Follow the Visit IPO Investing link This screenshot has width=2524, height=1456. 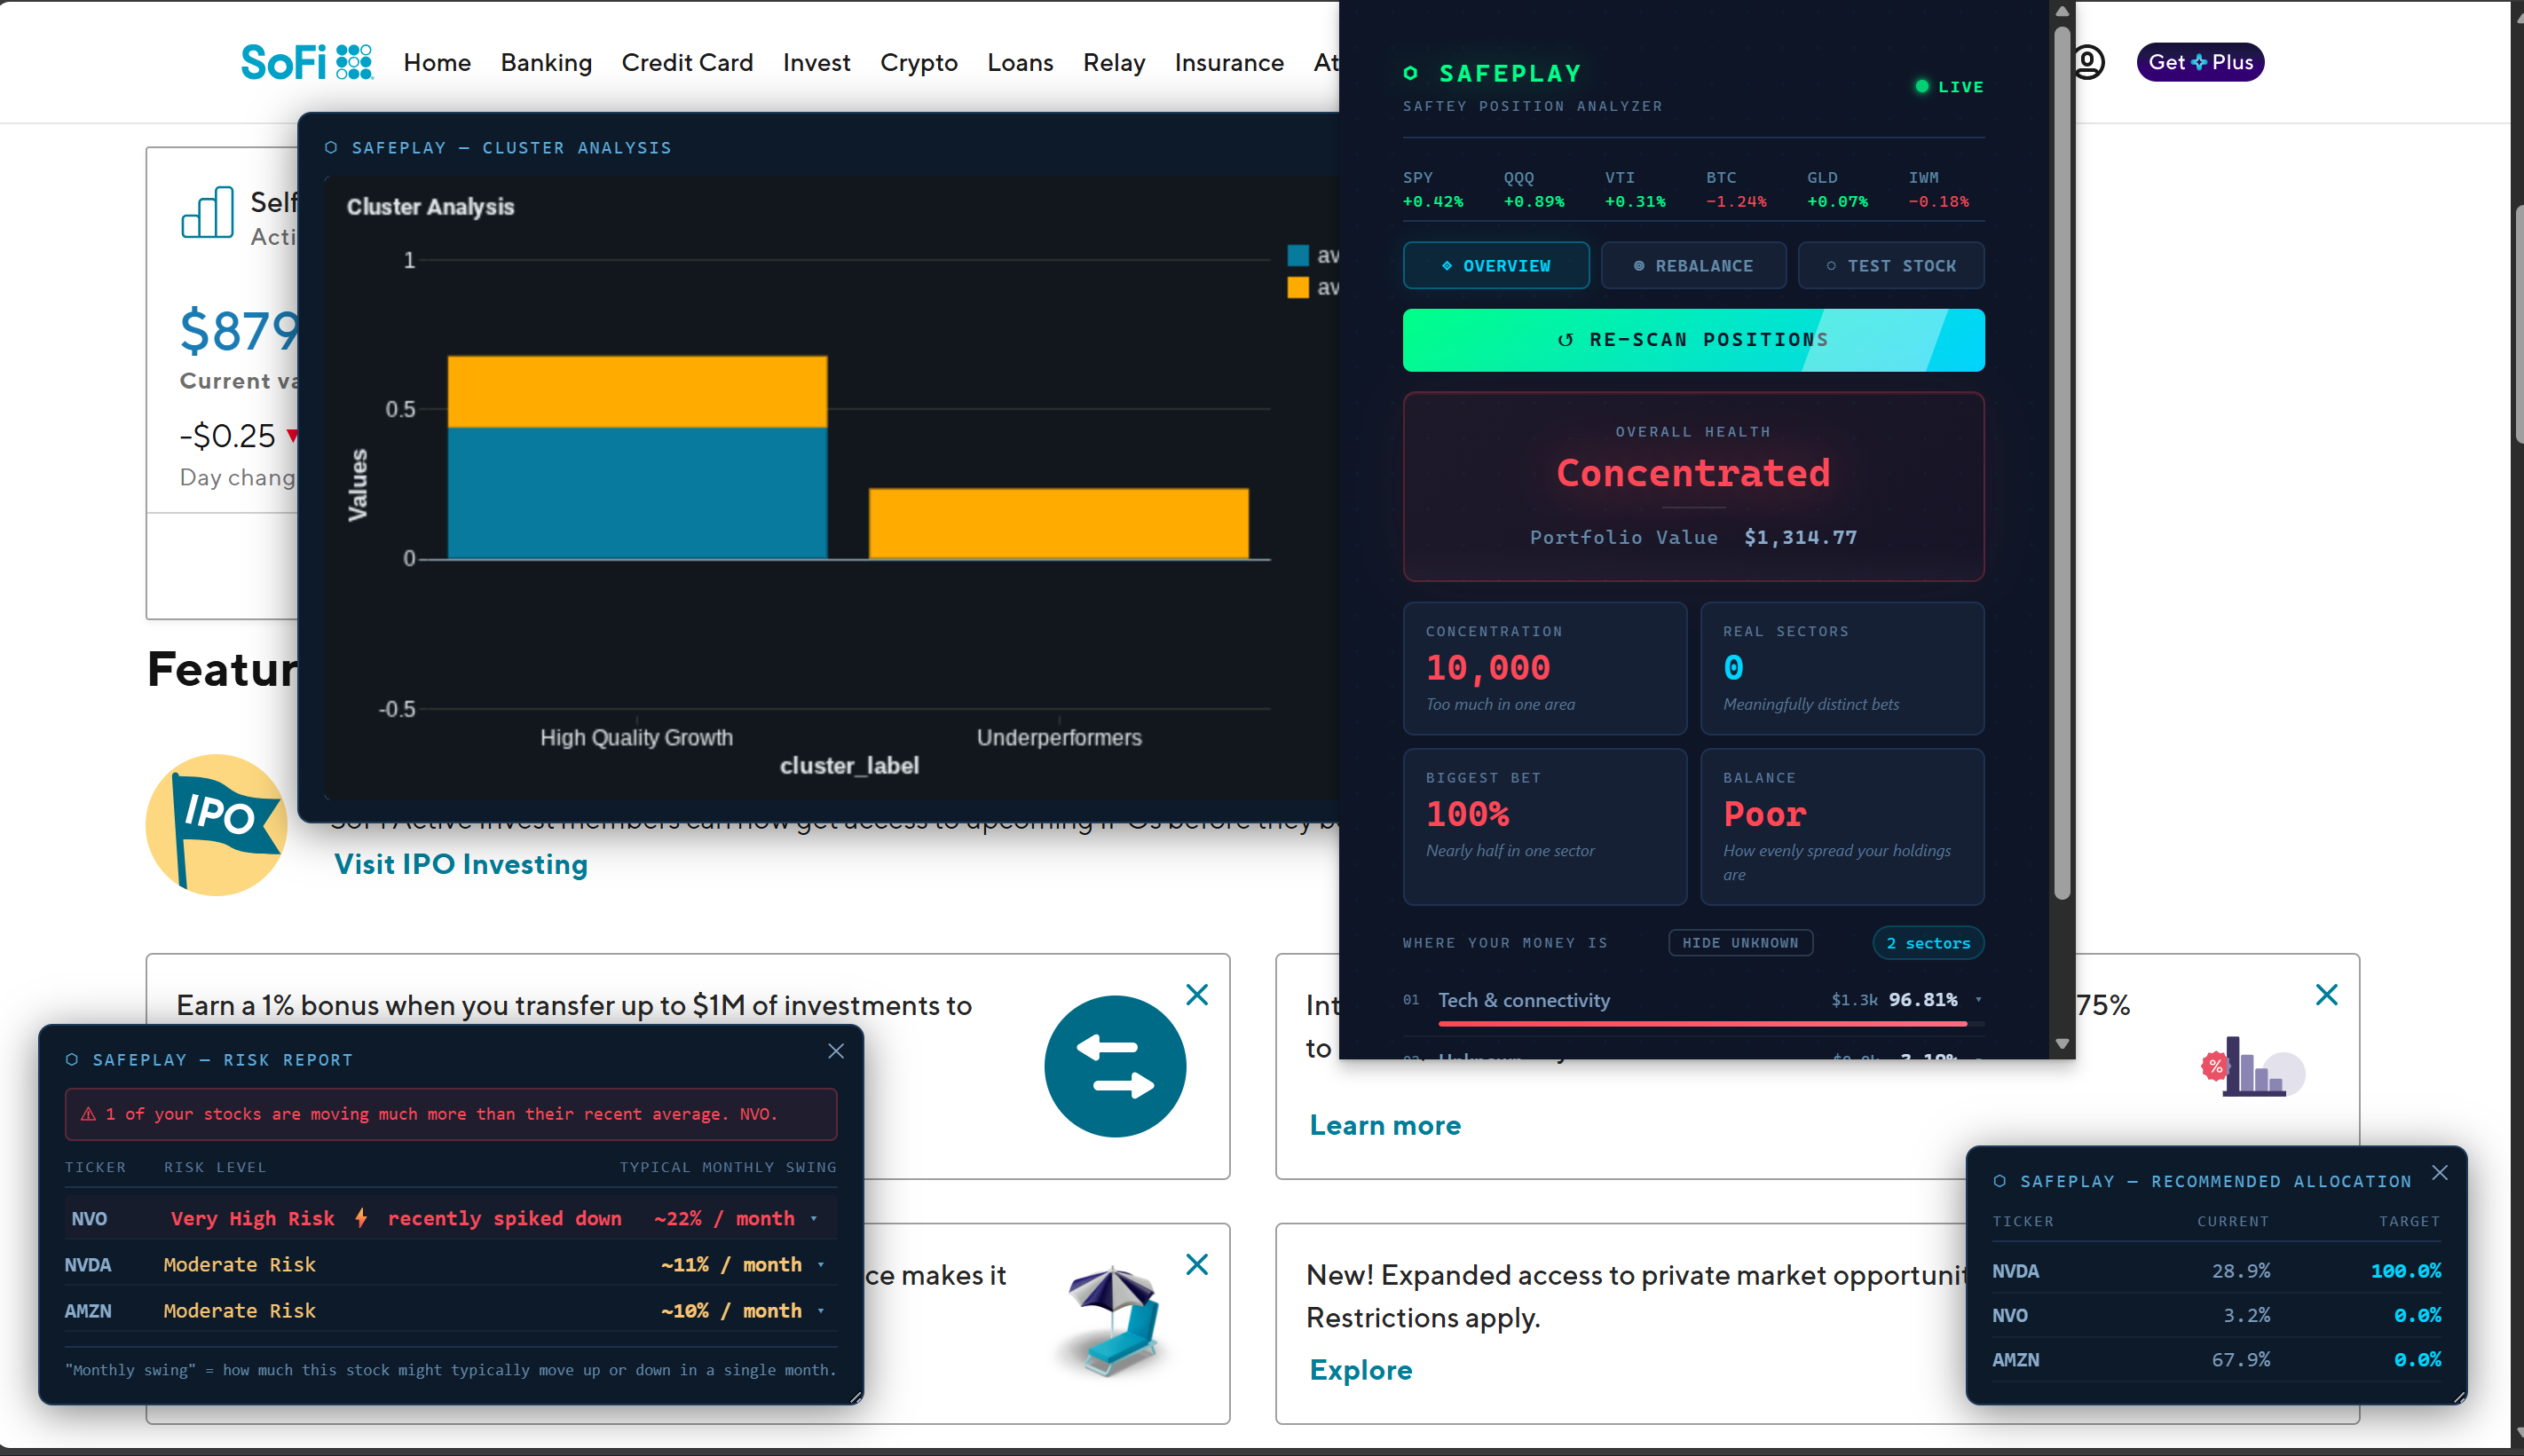pos(460,864)
